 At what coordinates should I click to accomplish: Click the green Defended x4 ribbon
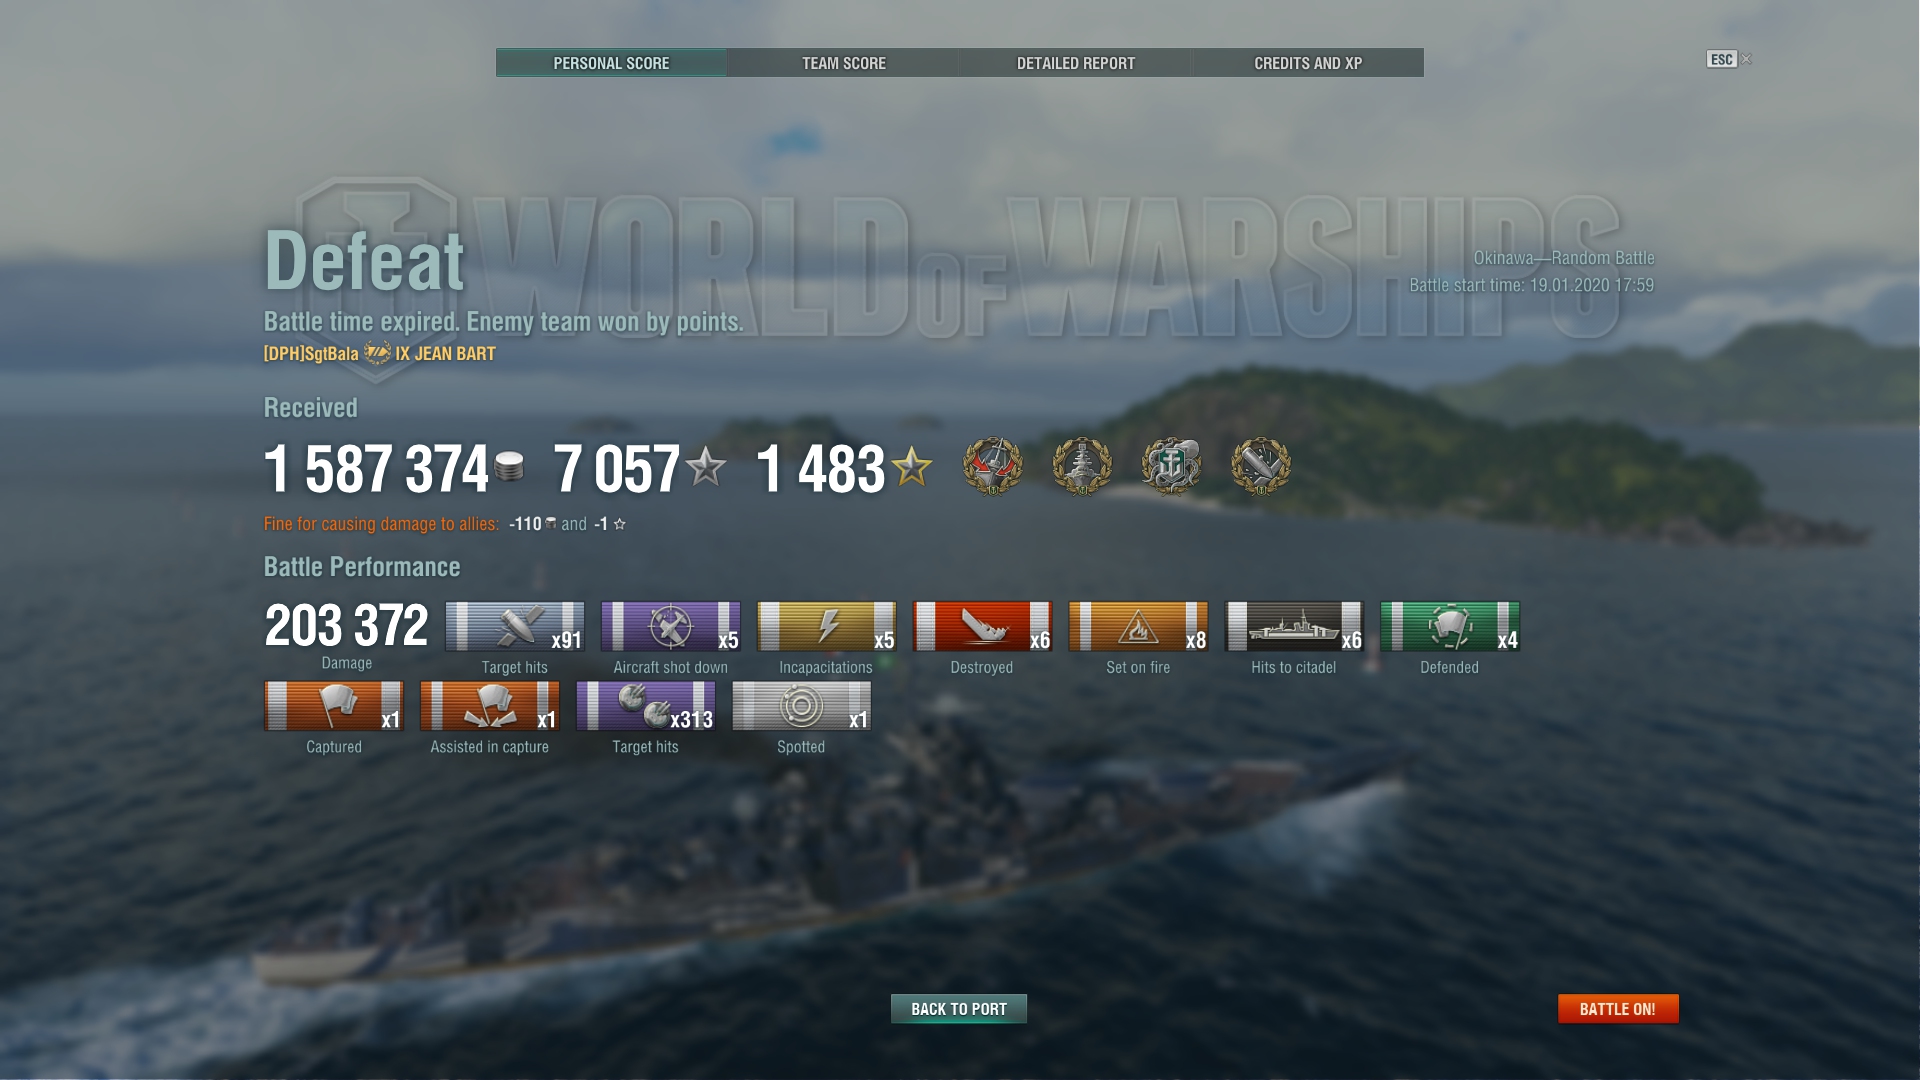(1450, 626)
